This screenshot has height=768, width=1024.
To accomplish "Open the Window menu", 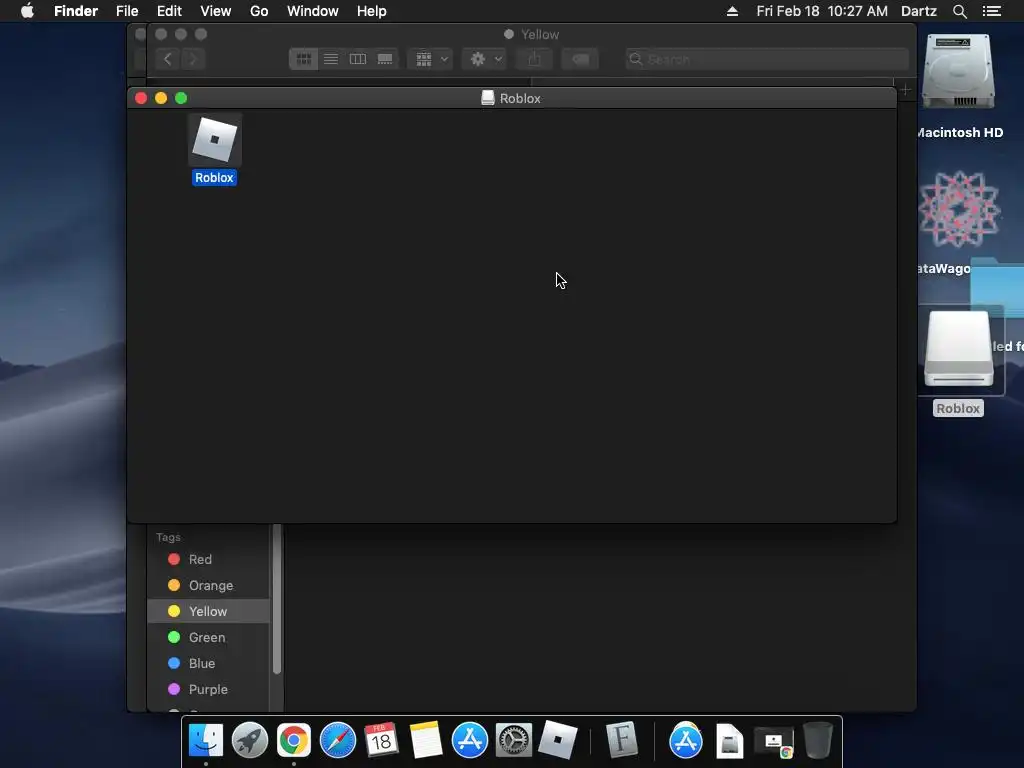I will click(313, 11).
